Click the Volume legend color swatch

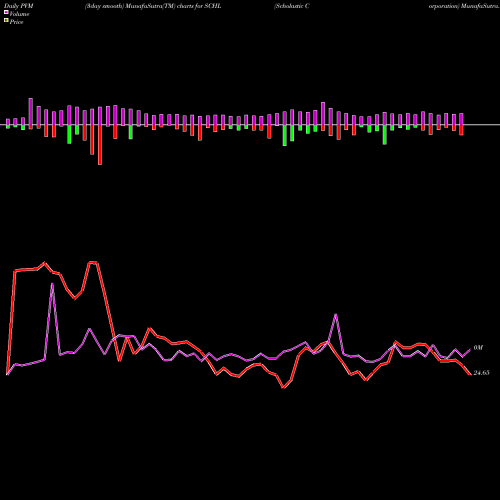6,13
